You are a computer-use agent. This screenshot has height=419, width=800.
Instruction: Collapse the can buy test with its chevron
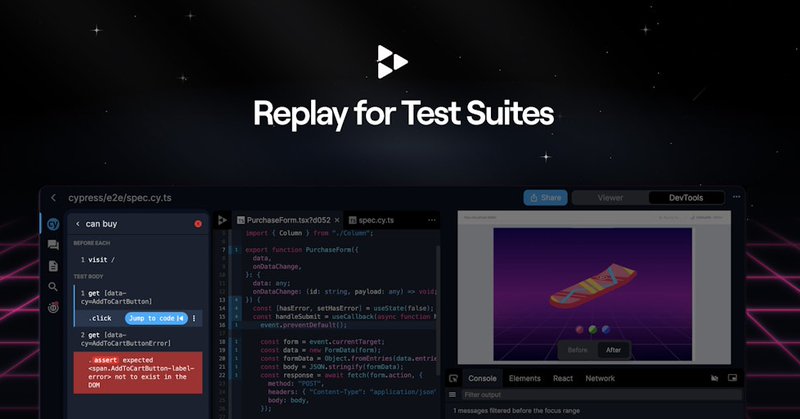(78, 224)
